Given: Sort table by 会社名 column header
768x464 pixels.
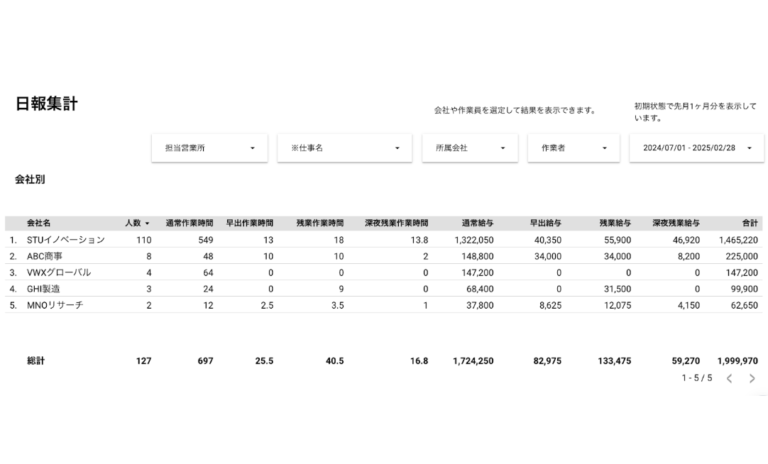Looking at the screenshot, I should 39,223.
